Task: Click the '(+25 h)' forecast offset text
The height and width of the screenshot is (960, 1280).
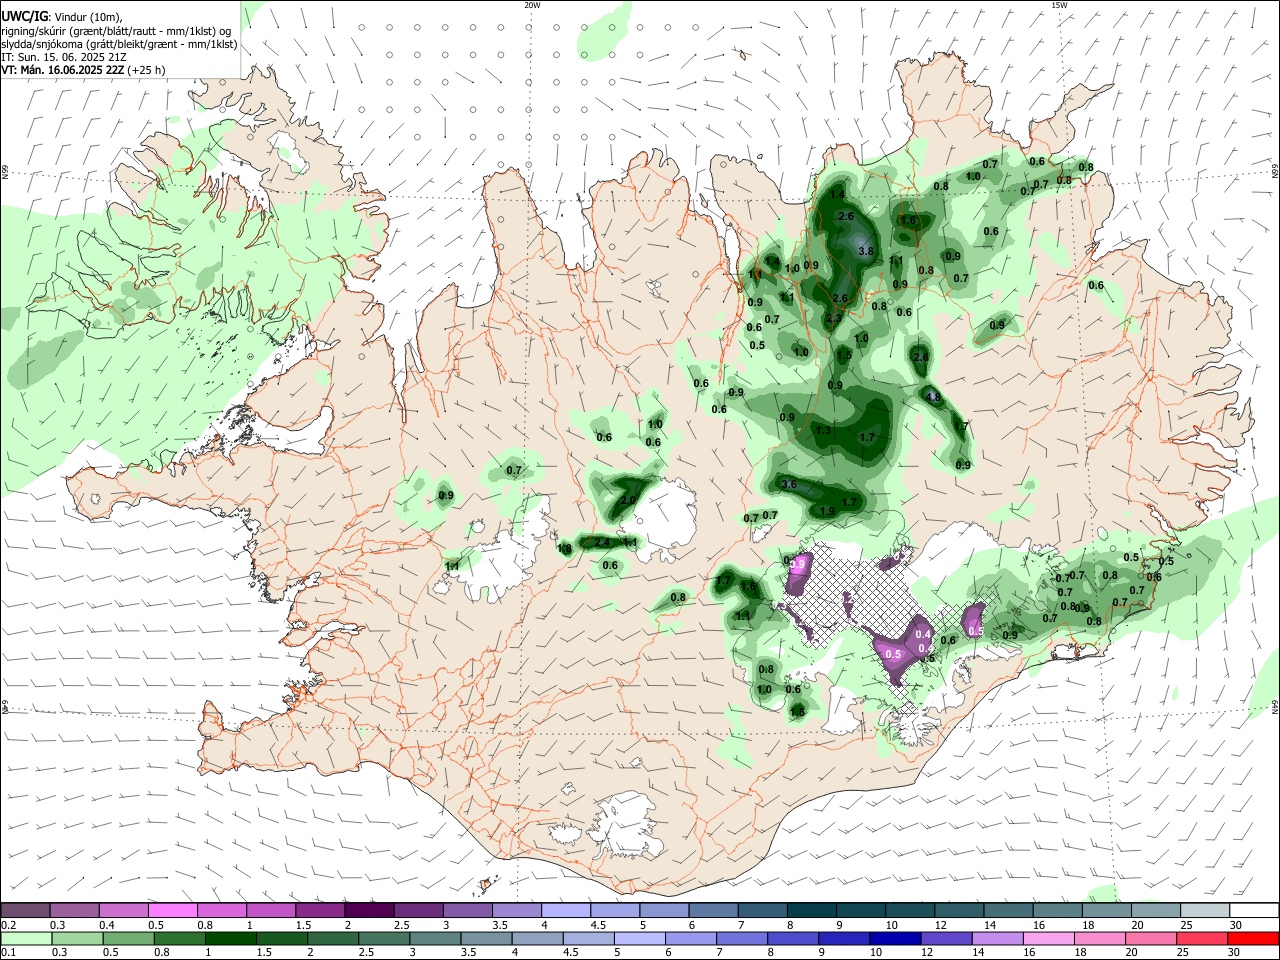Action: (x=146, y=70)
